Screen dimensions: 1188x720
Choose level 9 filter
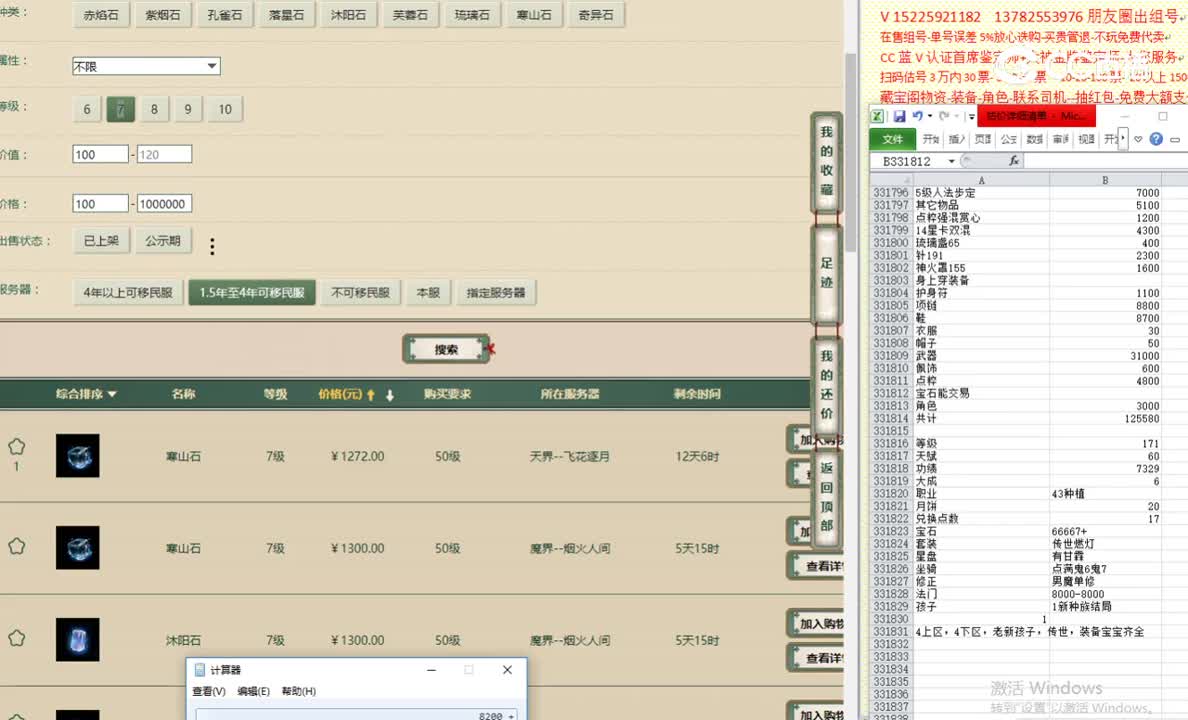[188, 109]
